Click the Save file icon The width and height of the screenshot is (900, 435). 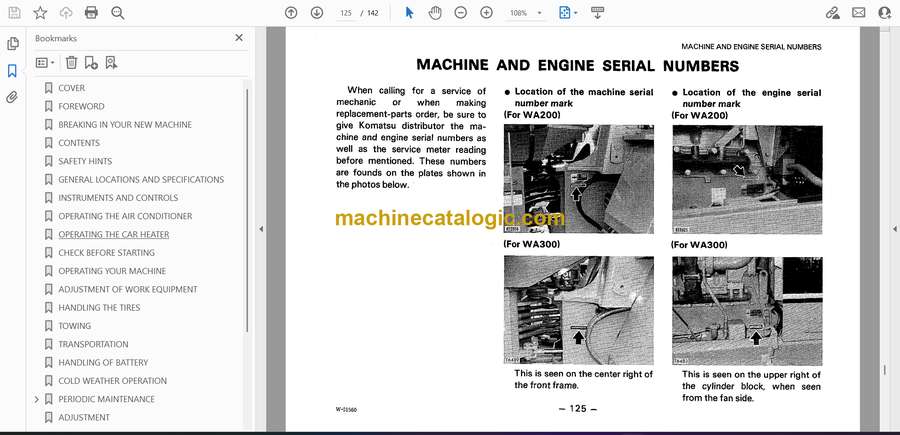click(14, 13)
